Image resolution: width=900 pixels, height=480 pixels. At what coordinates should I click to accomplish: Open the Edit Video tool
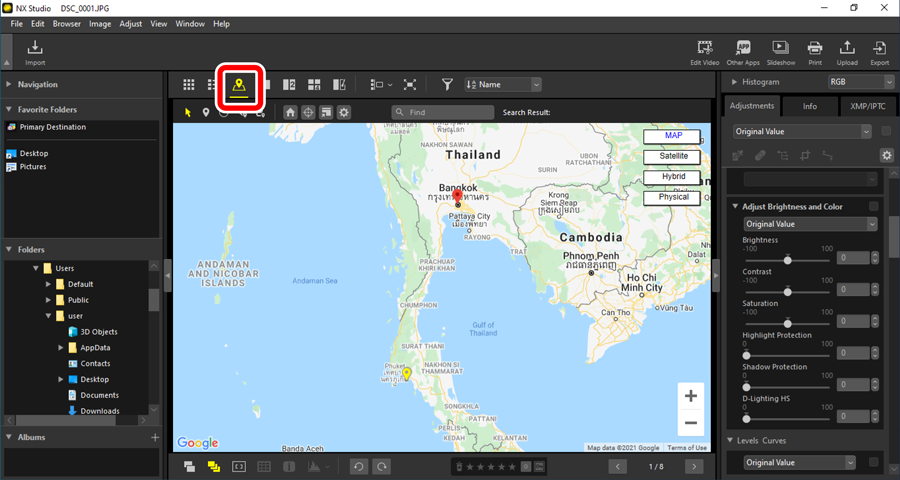click(x=704, y=53)
